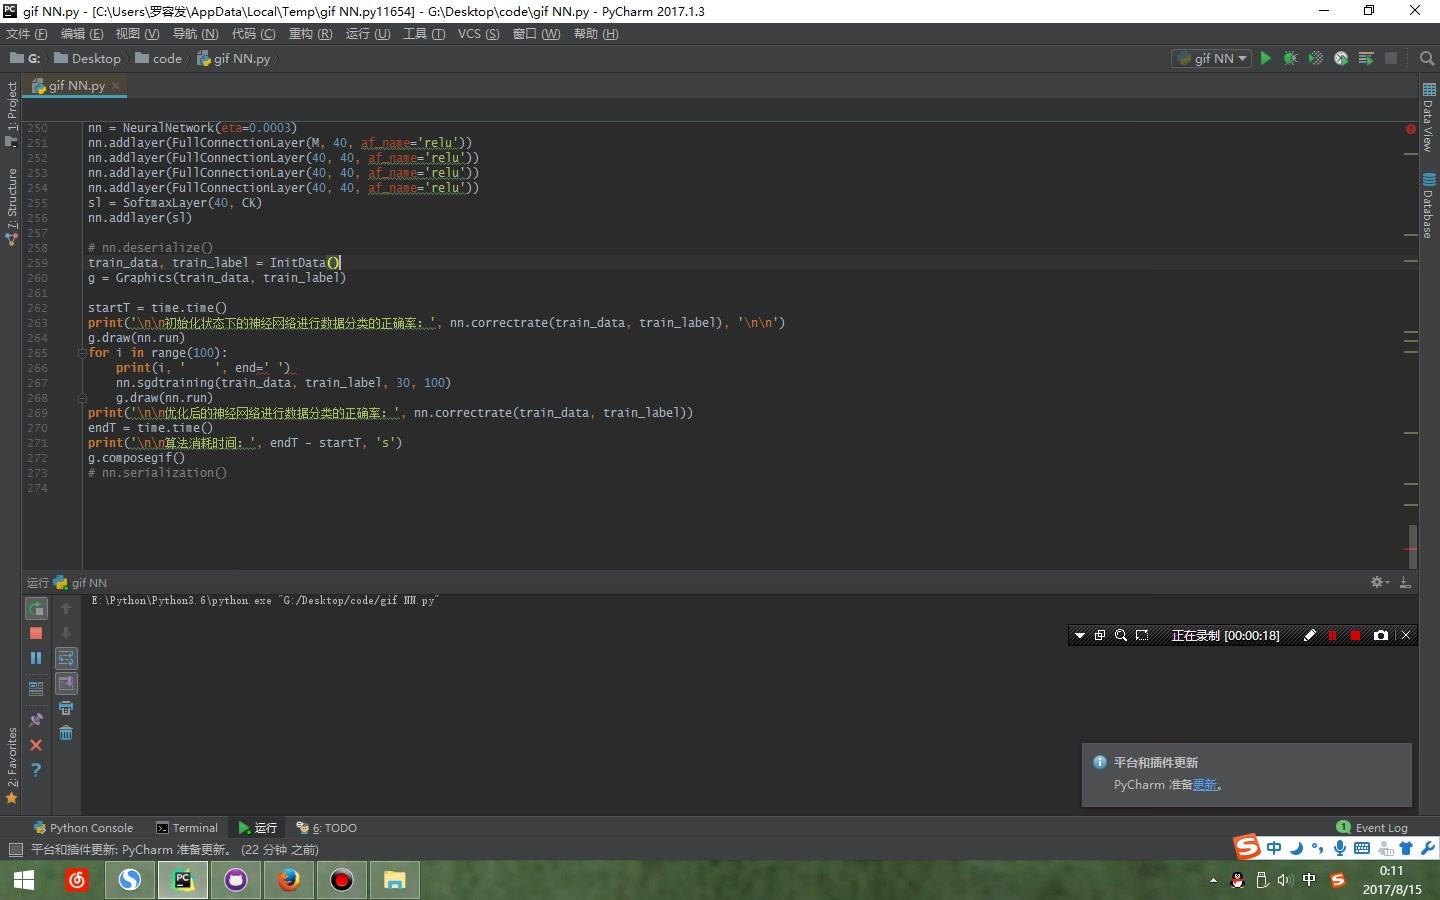Pause the screen recording
This screenshot has height=900, width=1440.
pyautogui.click(x=1332, y=635)
